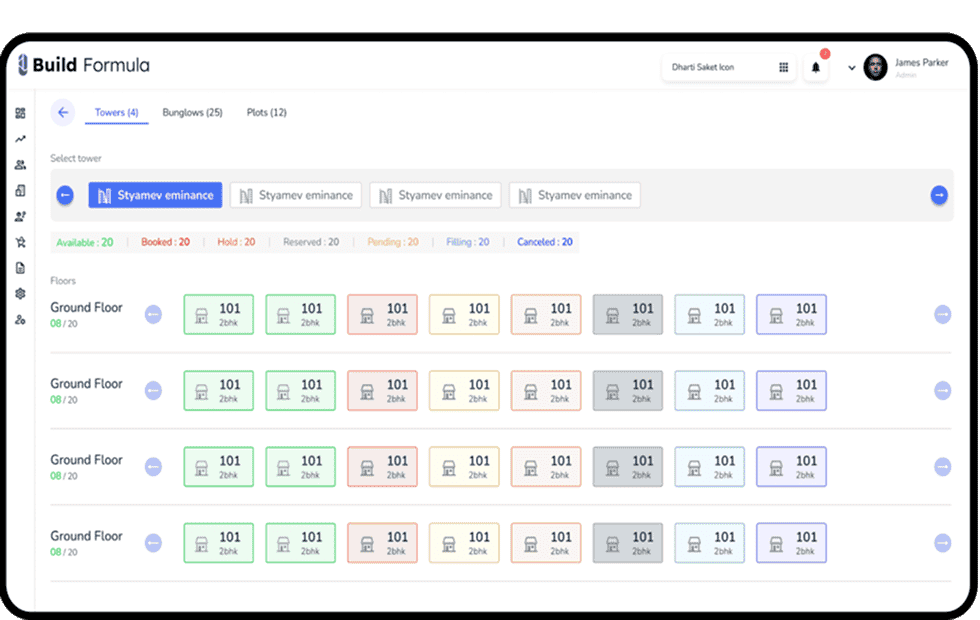The width and height of the screenshot is (980, 620).
Task: Open the analytics trend-line icon in sidebar
Action: coord(20,139)
